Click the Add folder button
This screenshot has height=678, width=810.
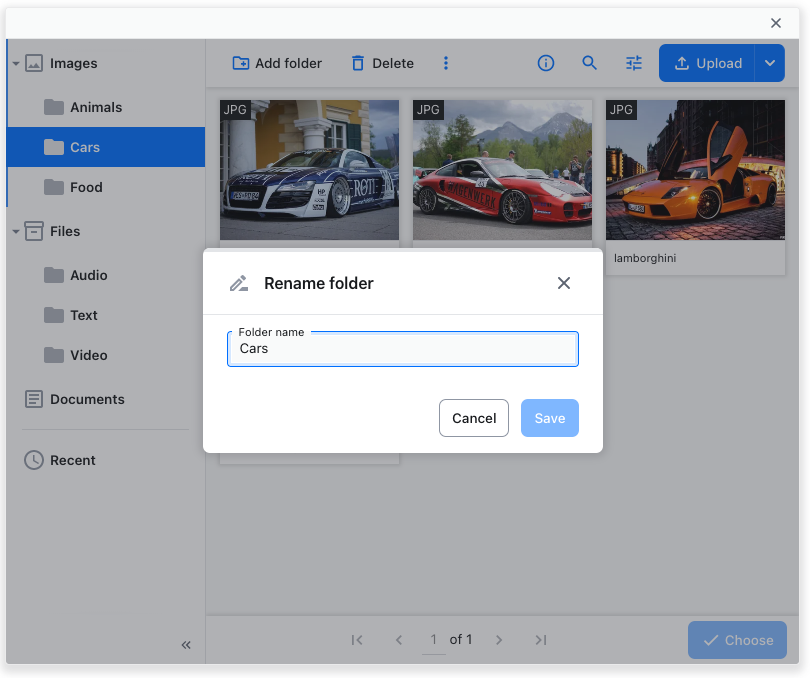click(278, 63)
